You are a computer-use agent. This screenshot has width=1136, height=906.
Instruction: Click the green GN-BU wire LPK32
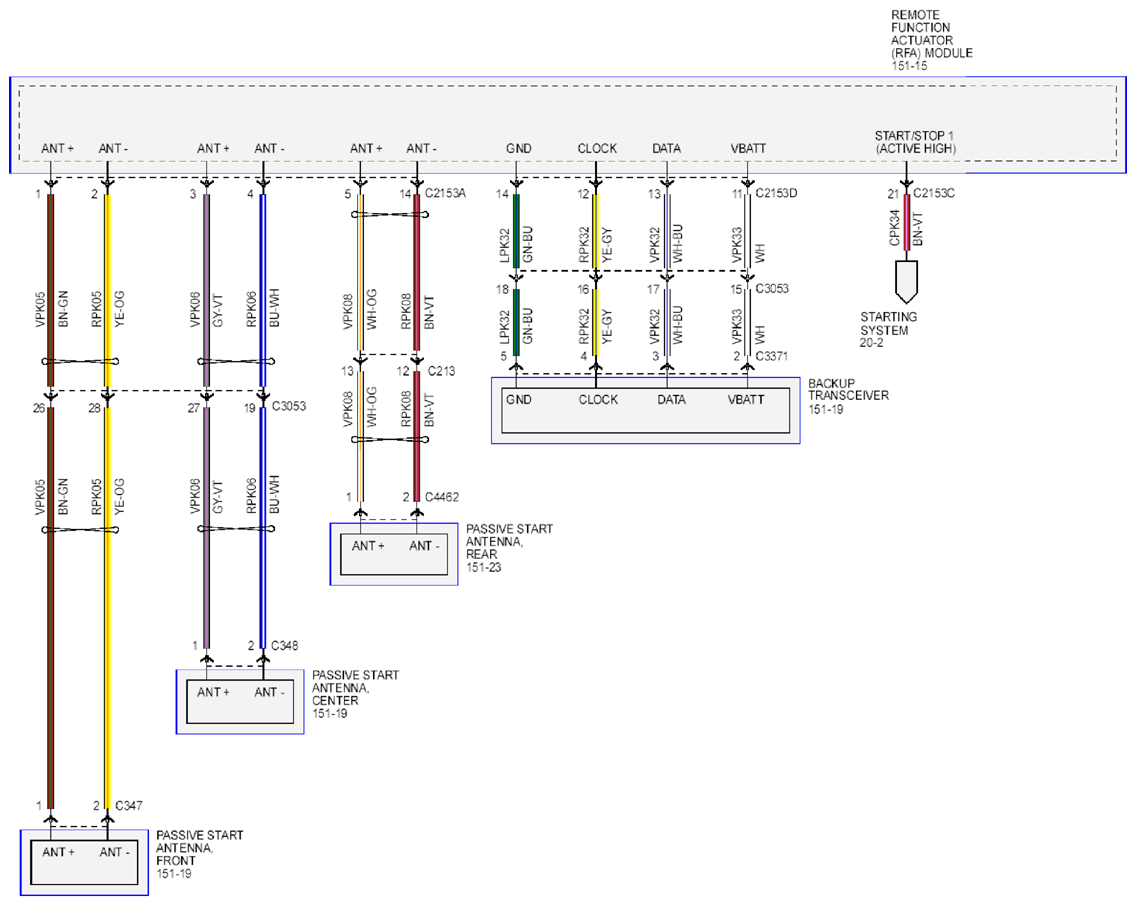pos(517,230)
